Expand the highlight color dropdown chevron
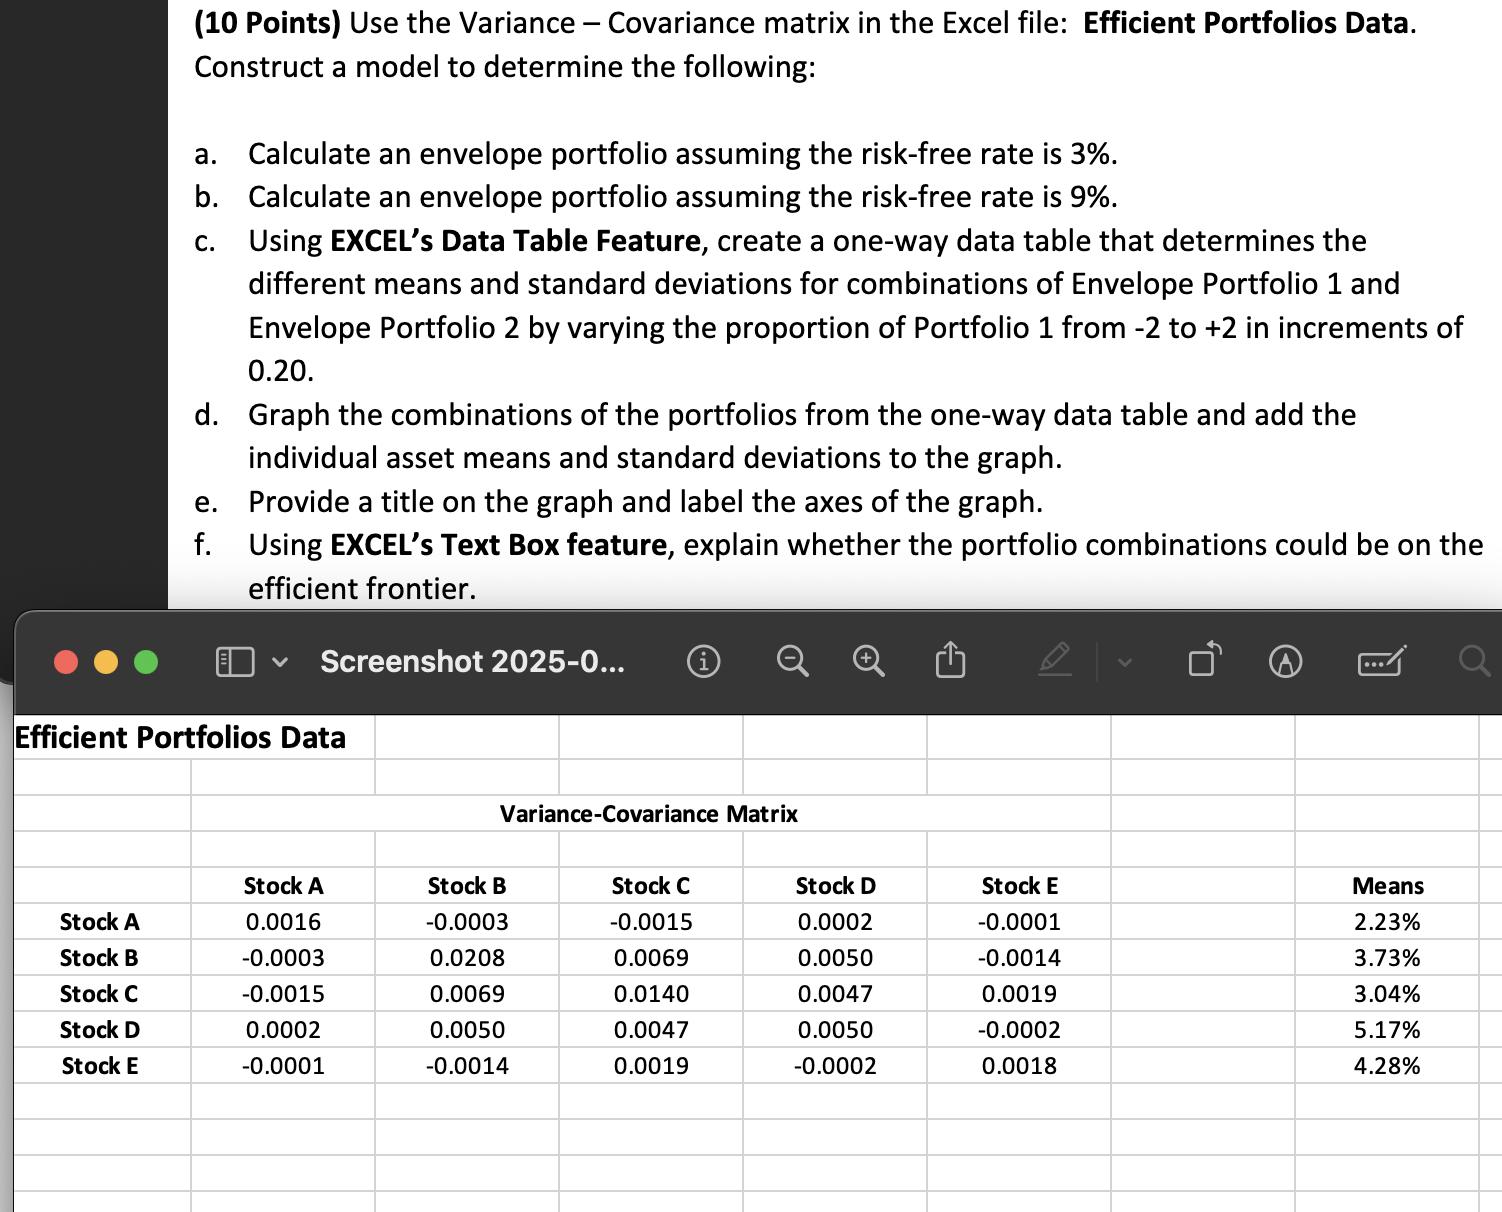 coord(1124,663)
